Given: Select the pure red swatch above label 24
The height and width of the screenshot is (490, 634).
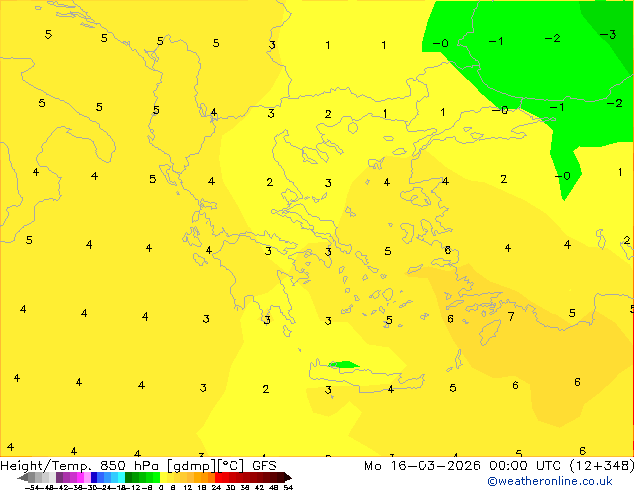Looking at the screenshot, I should pyautogui.click(x=218, y=477).
